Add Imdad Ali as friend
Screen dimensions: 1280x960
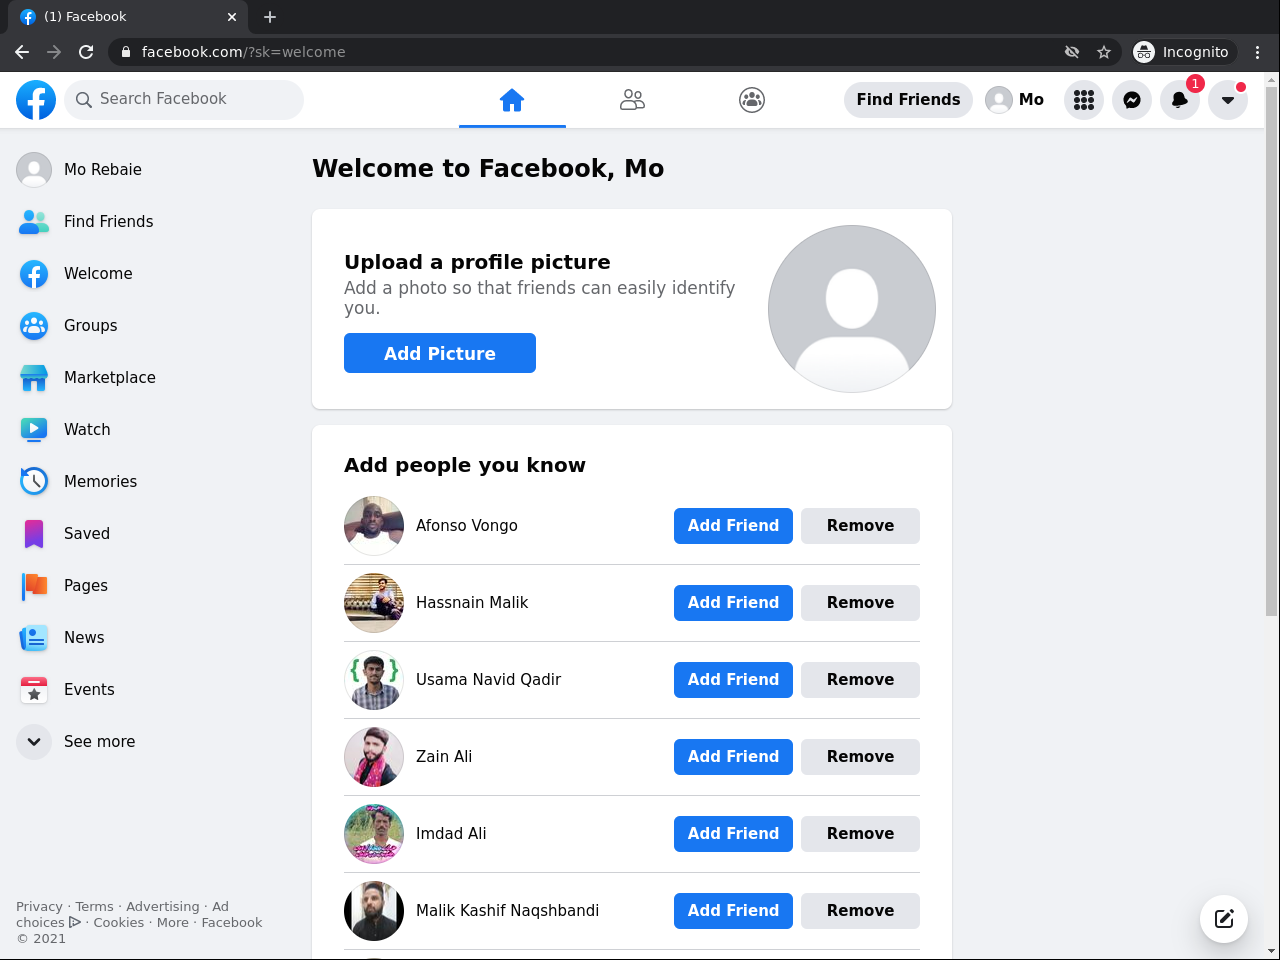pos(733,834)
